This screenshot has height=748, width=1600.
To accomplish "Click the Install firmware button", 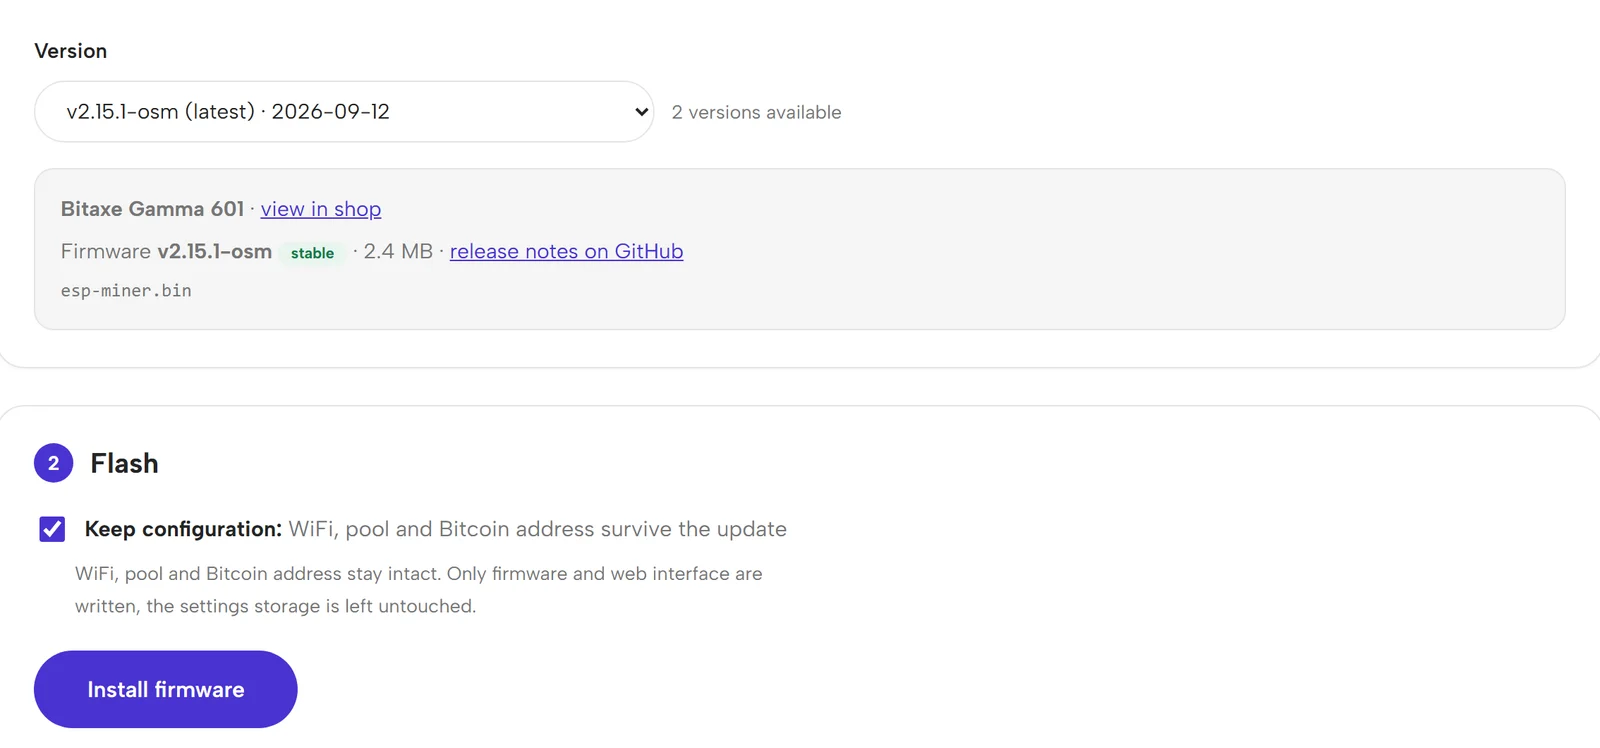I will (166, 689).
